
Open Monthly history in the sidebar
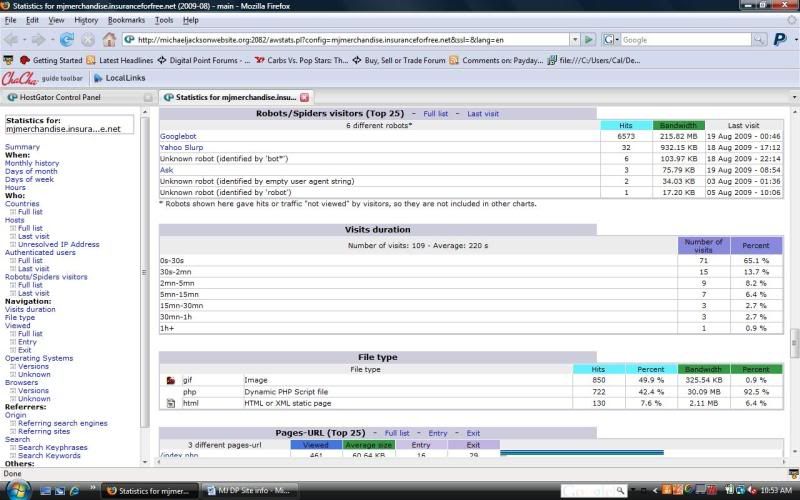point(32,163)
